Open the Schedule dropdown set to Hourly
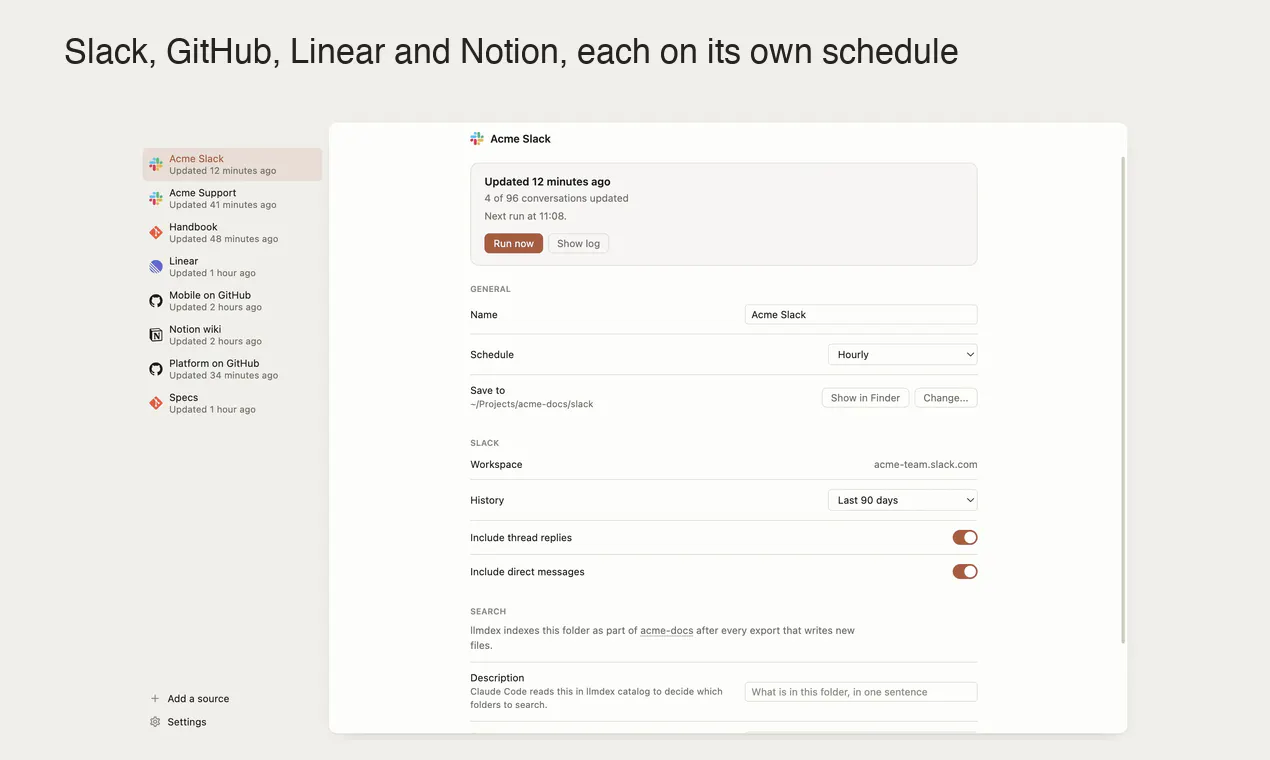 point(902,354)
